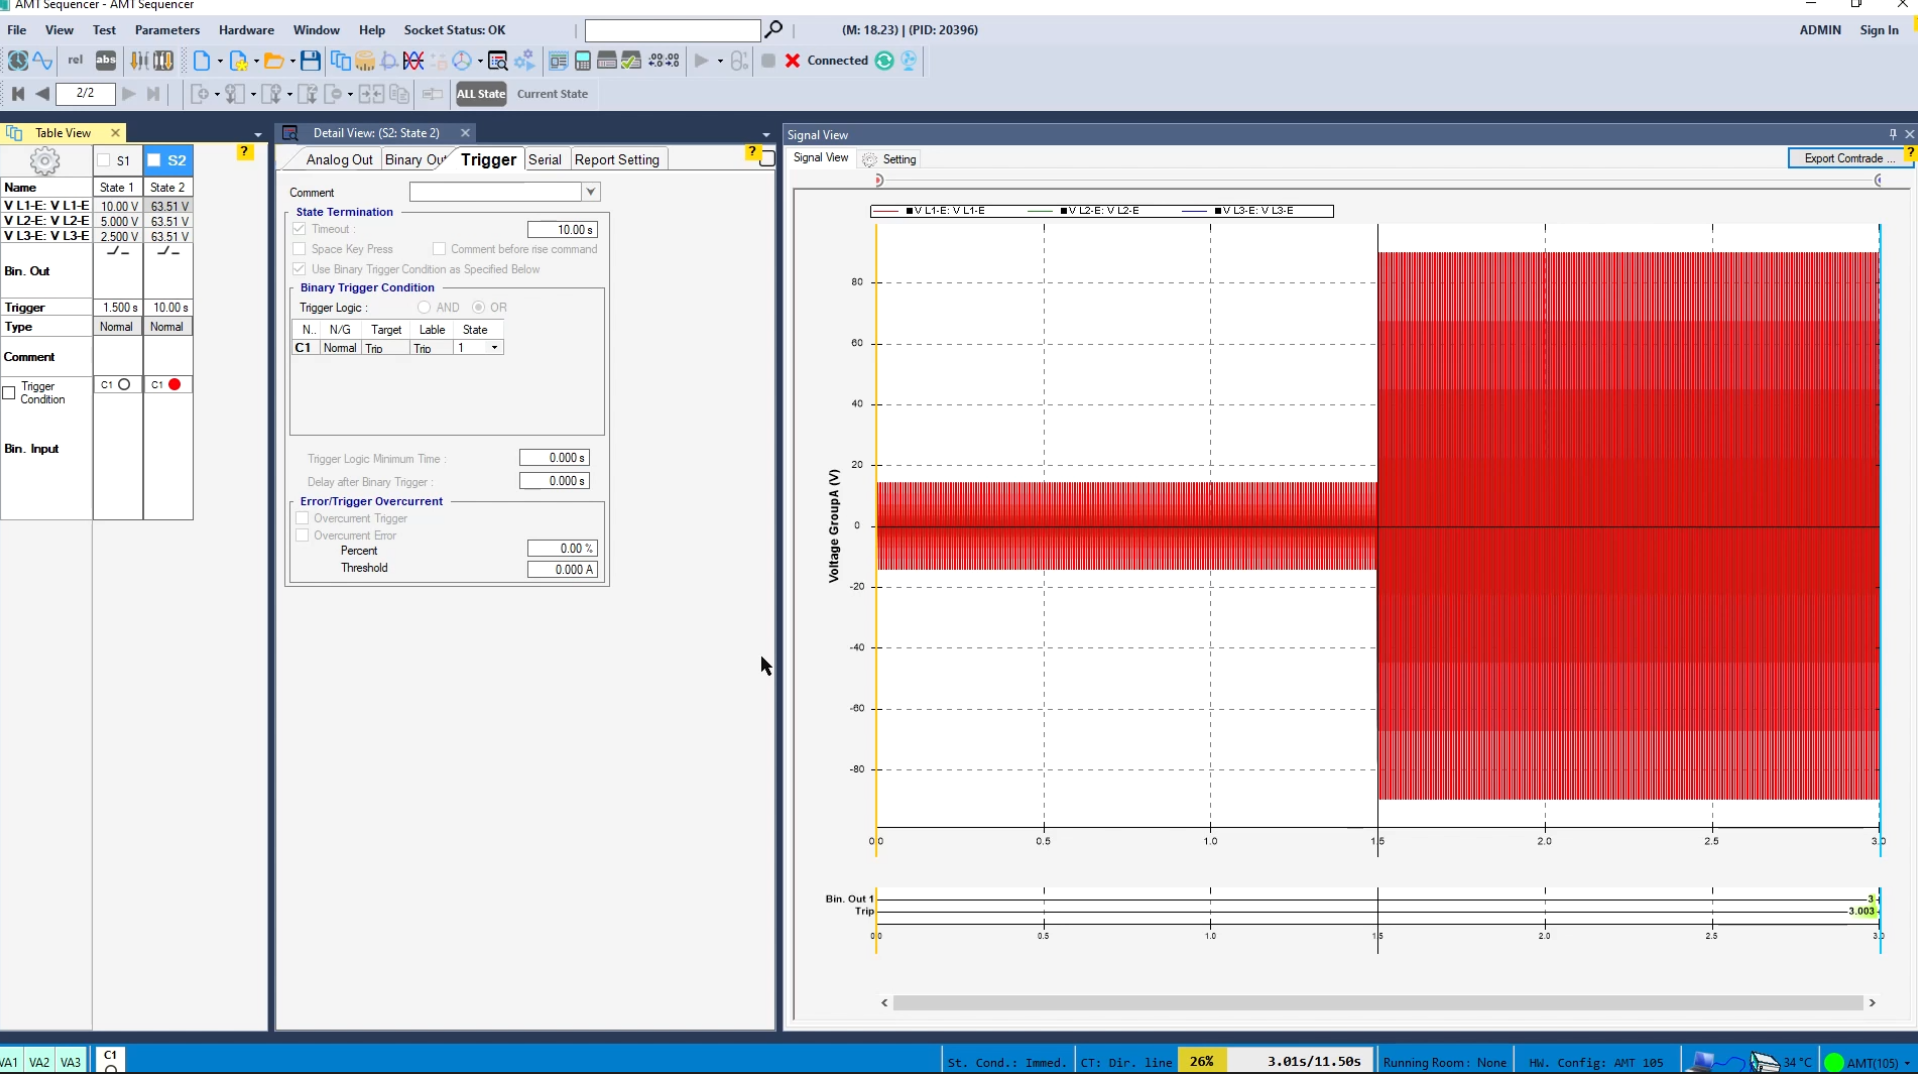Click the Save file icon in toolbar
1918x1074 pixels.
click(x=310, y=61)
